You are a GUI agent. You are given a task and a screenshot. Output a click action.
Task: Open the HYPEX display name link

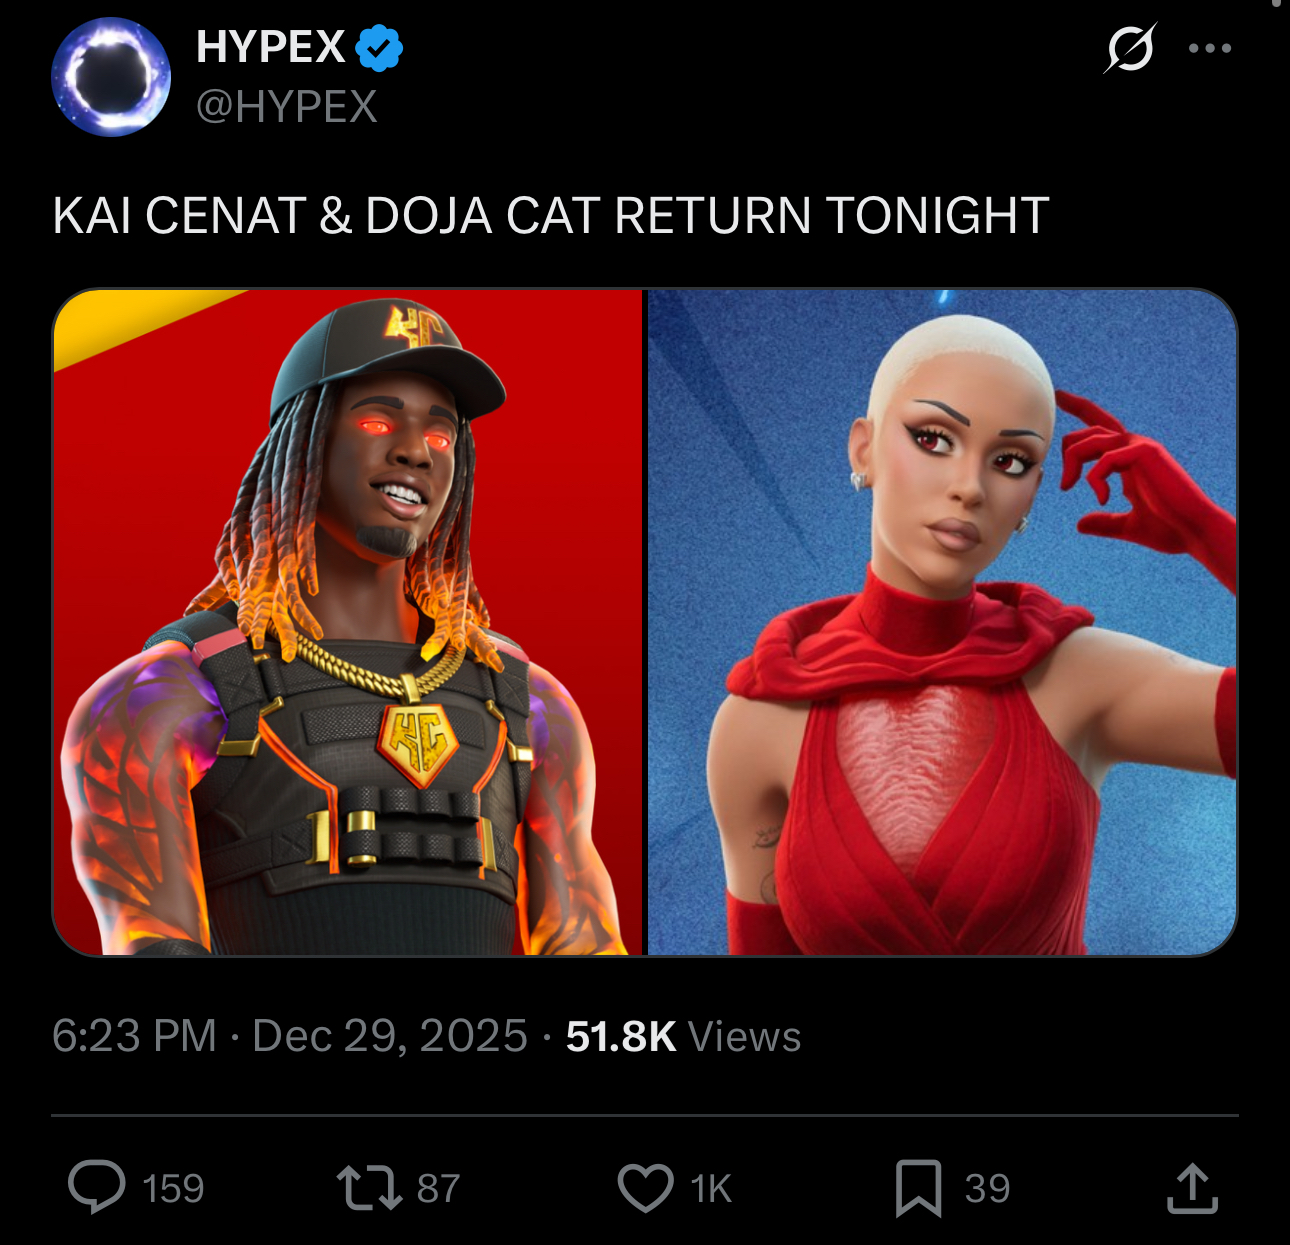tap(270, 47)
